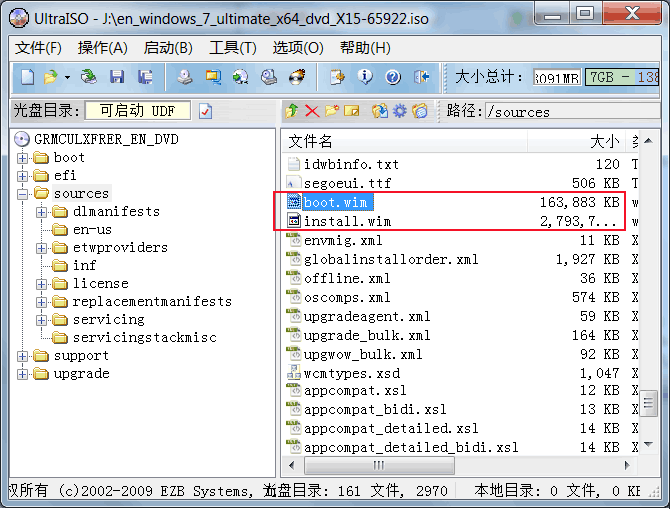Click the red X delete icon
The height and width of the screenshot is (509, 670).
(312, 112)
